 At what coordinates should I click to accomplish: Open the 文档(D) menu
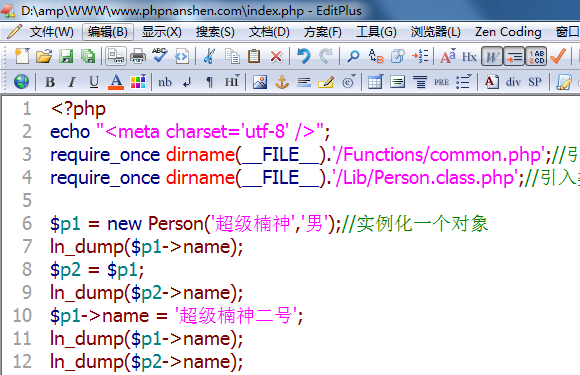pyautogui.click(x=269, y=32)
